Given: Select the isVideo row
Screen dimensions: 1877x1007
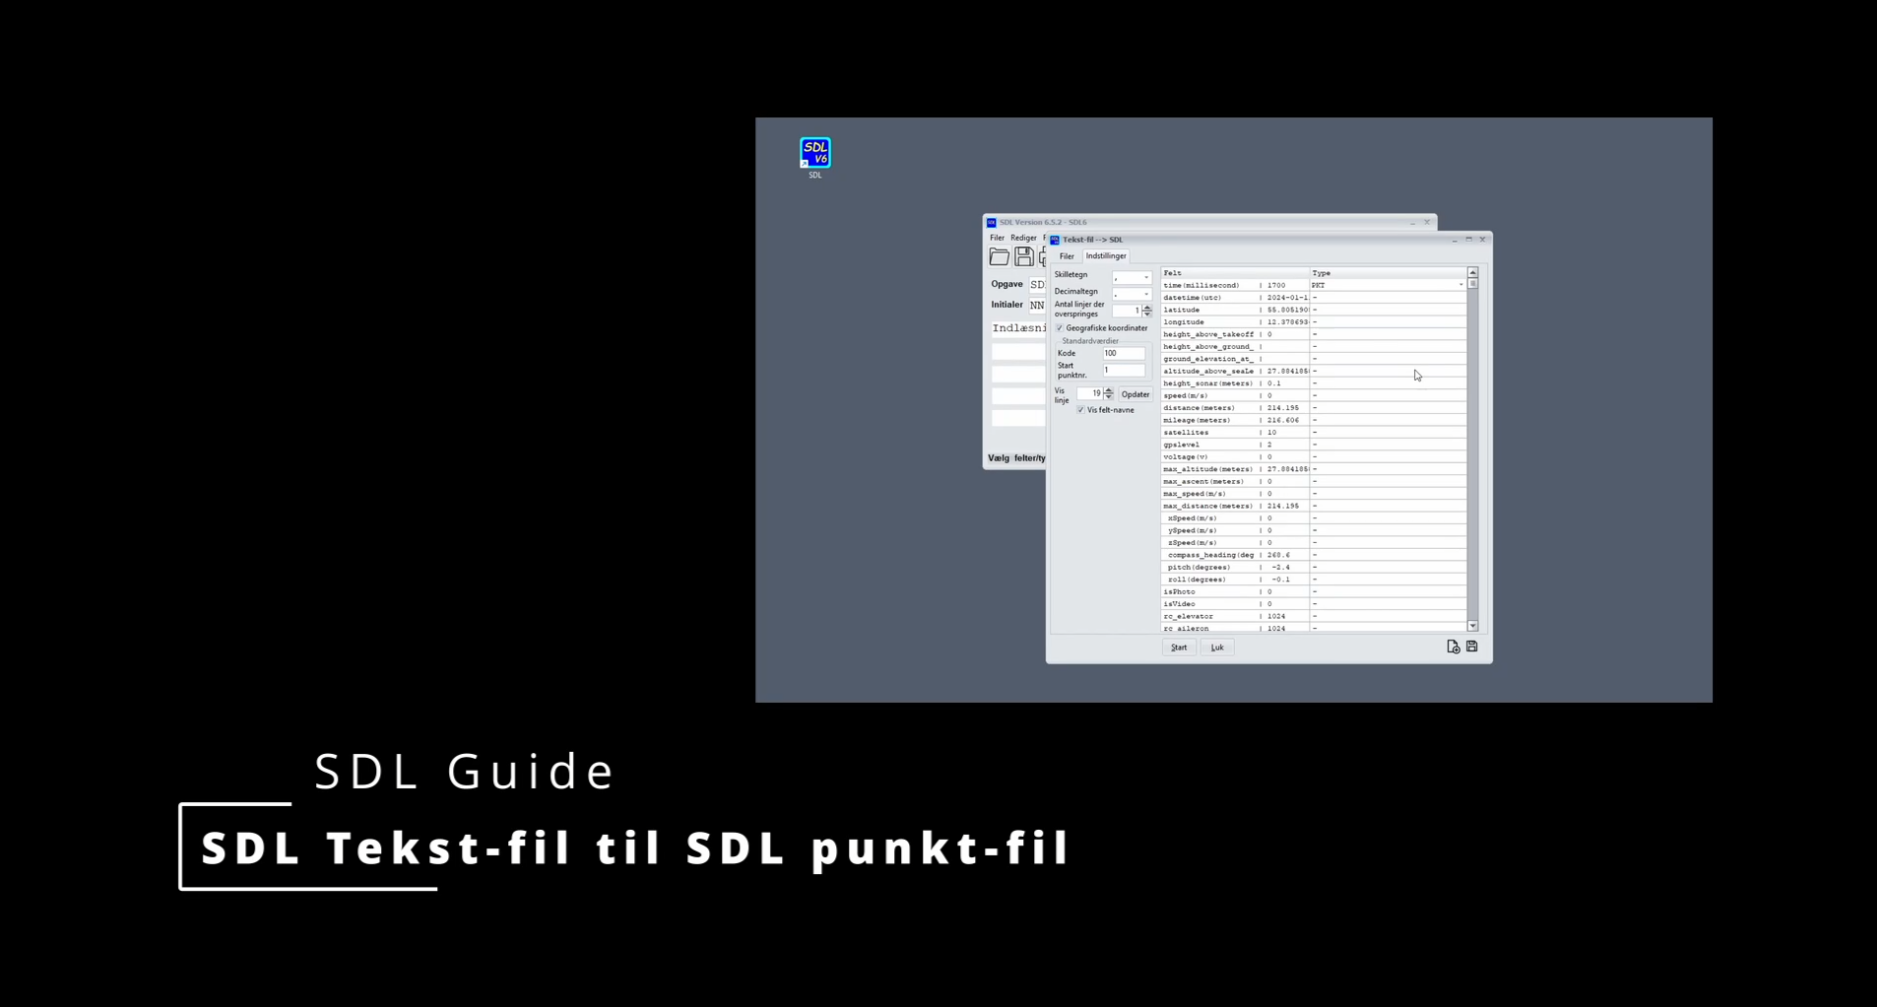Looking at the screenshot, I should 1313,604.
